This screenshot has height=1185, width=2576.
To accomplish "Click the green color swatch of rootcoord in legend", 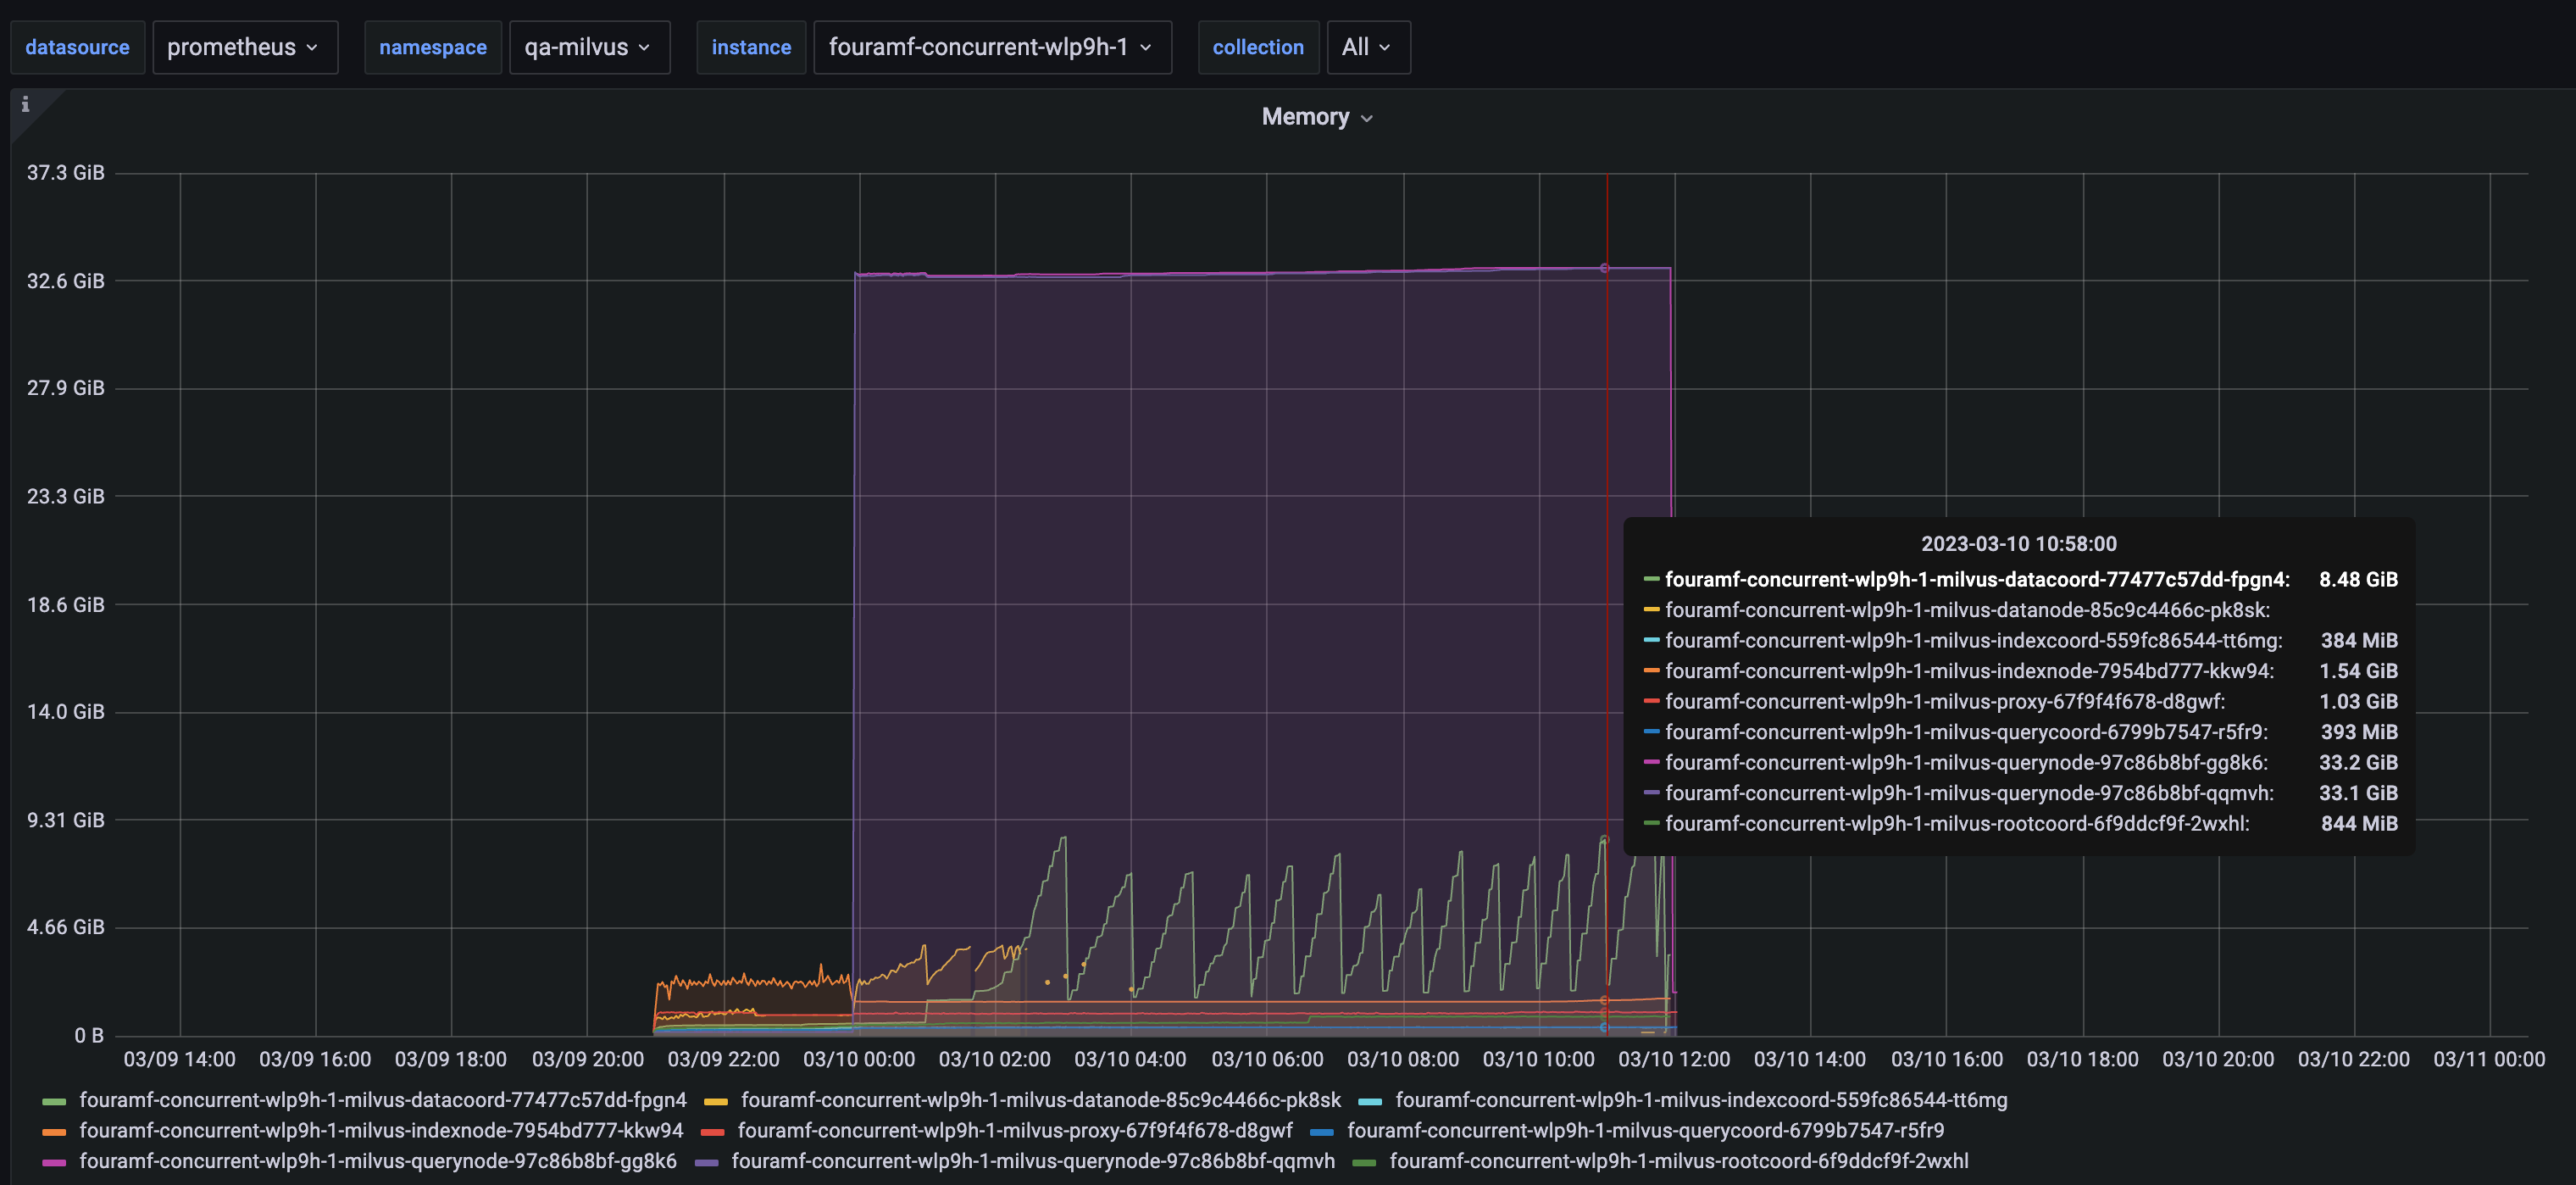I will [1366, 1161].
